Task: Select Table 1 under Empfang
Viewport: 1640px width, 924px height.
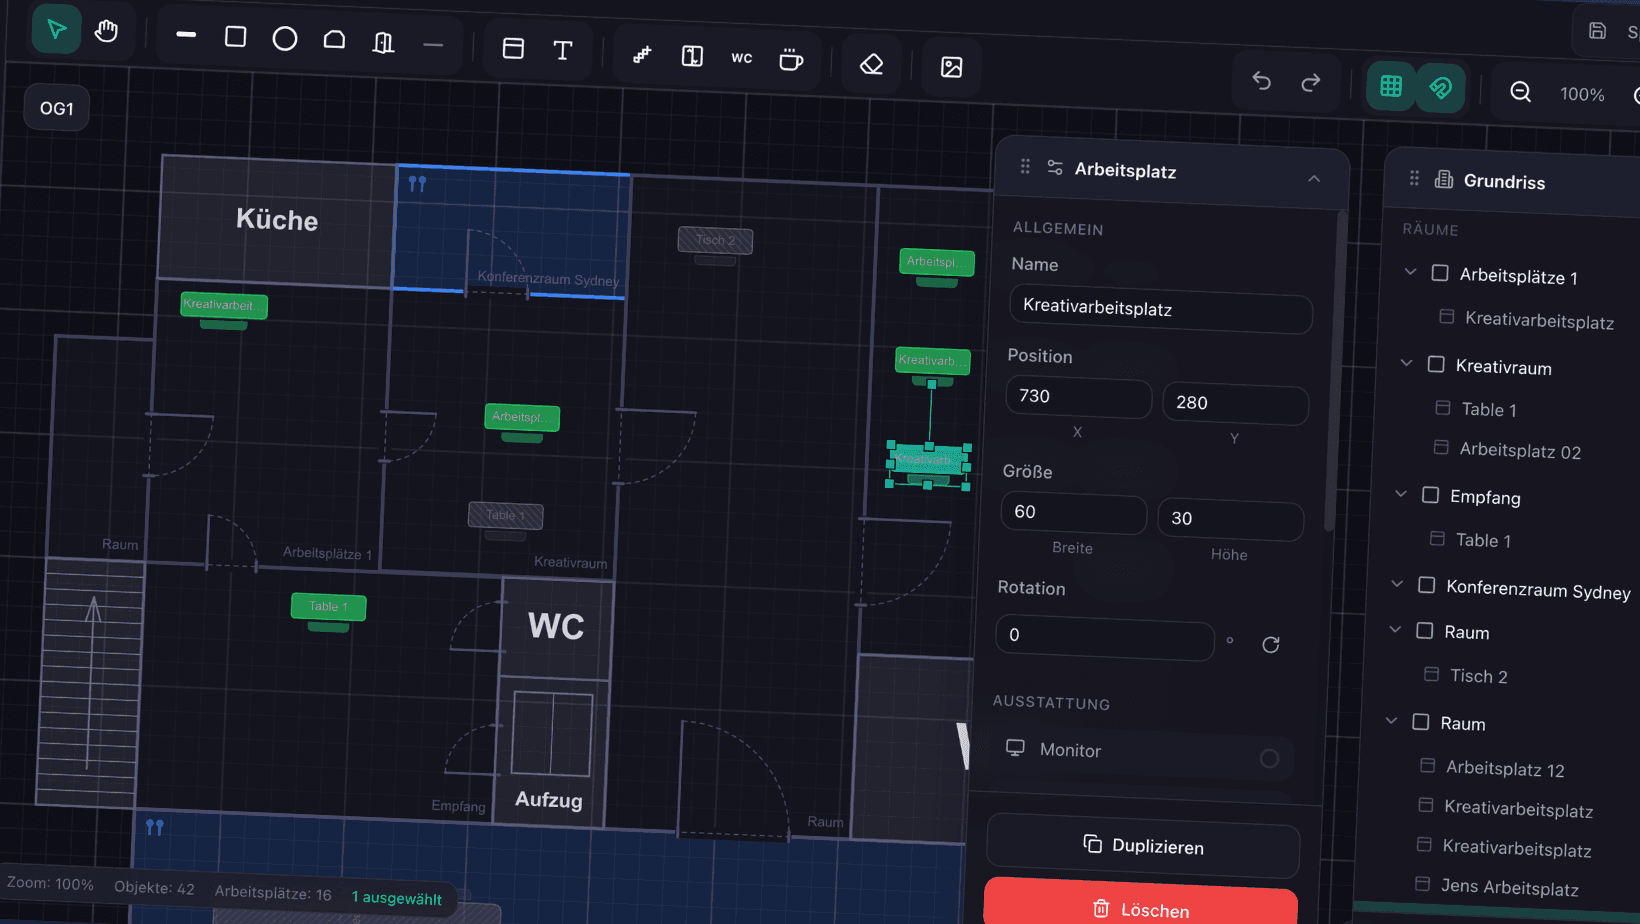Action: [1483, 540]
